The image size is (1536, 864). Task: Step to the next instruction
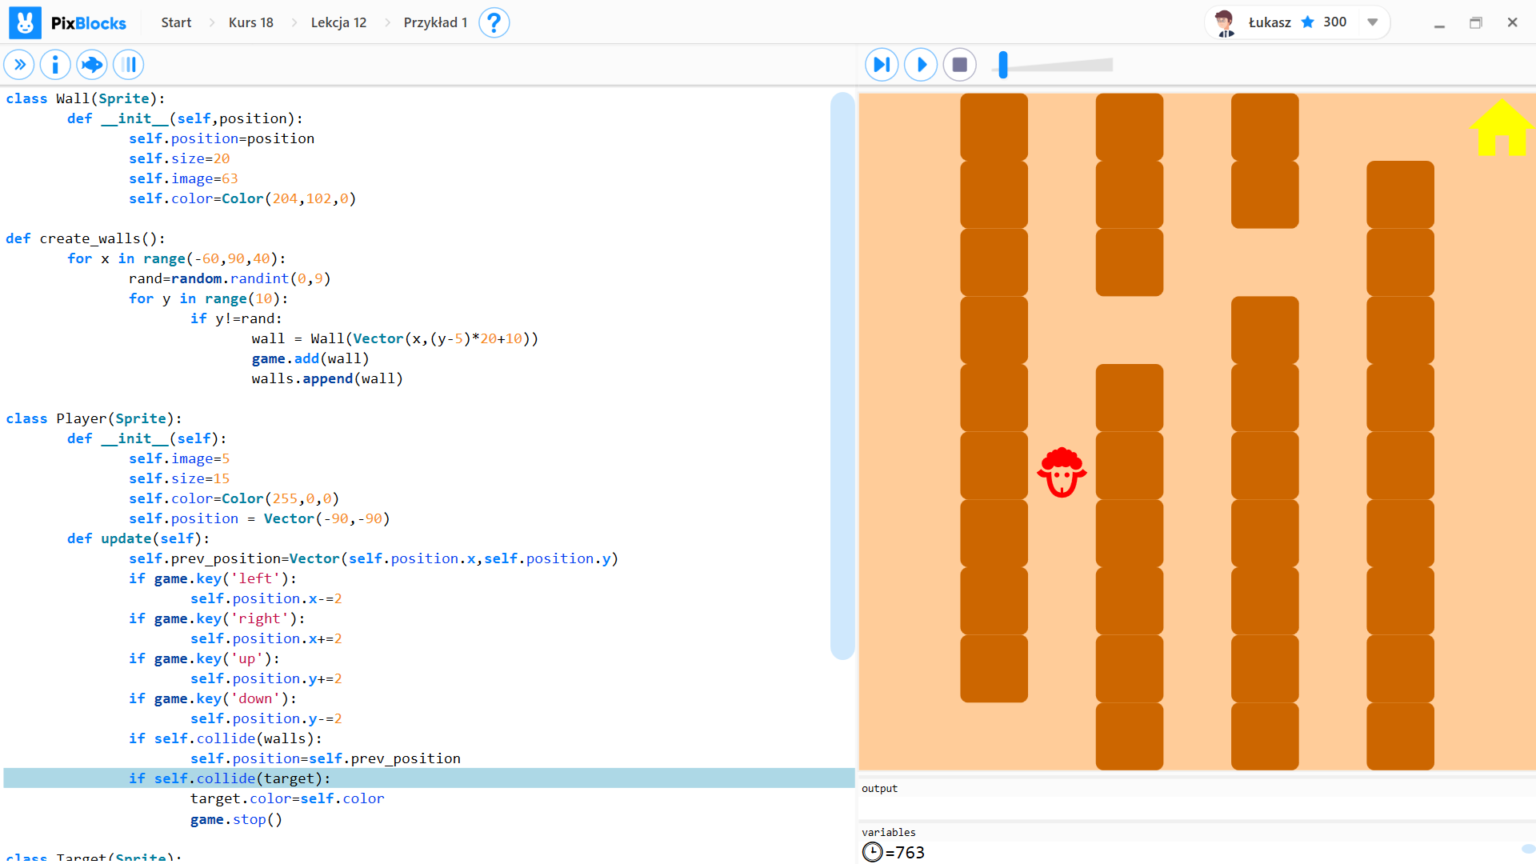tap(881, 65)
